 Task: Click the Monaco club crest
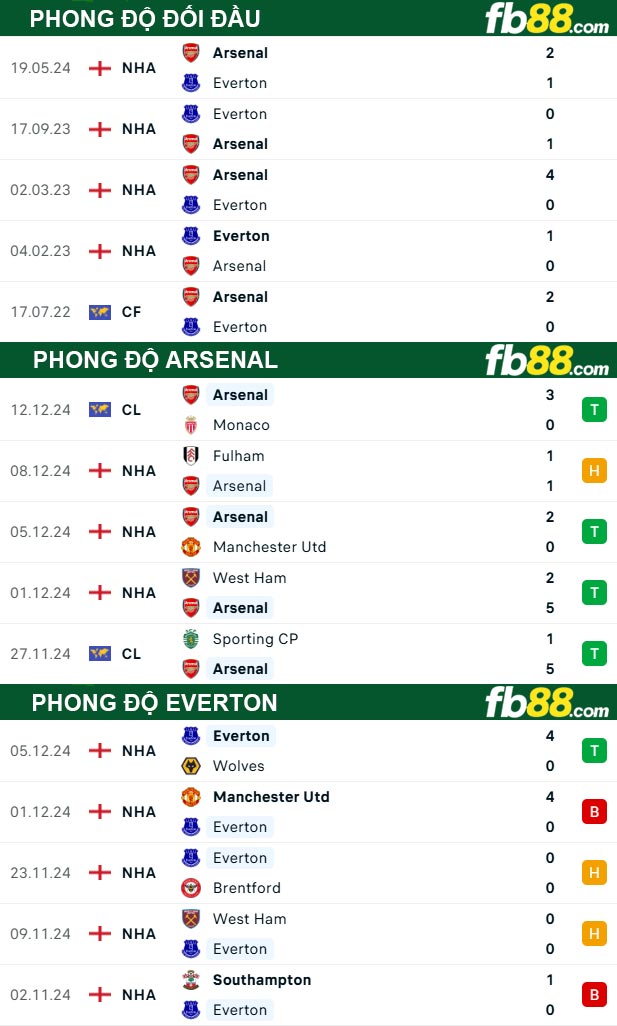pyautogui.click(x=191, y=425)
